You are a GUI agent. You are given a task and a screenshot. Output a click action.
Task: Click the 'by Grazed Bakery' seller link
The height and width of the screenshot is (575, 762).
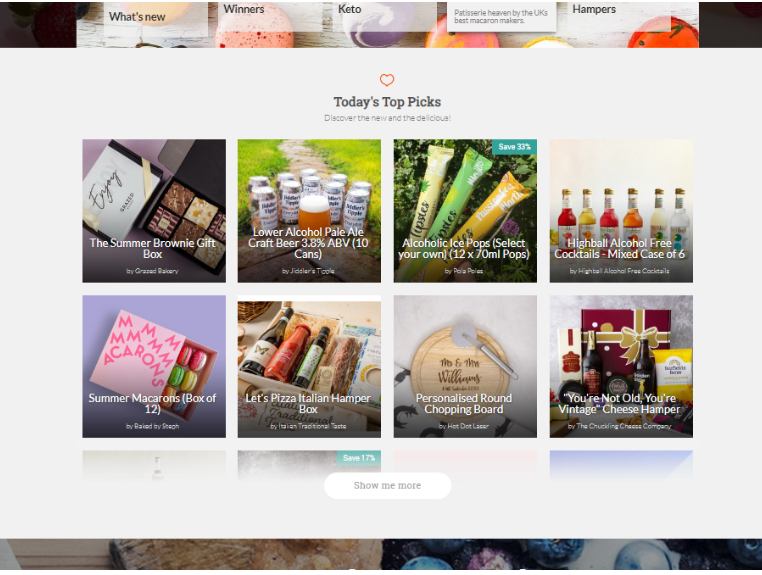click(153, 271)
